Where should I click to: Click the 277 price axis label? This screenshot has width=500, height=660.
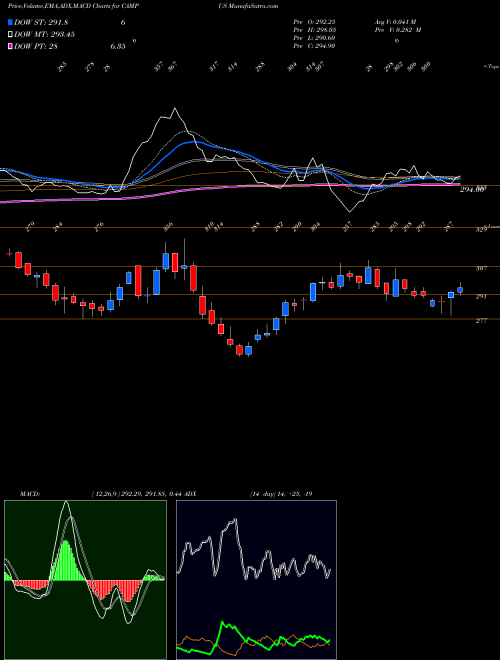point(481,321)
